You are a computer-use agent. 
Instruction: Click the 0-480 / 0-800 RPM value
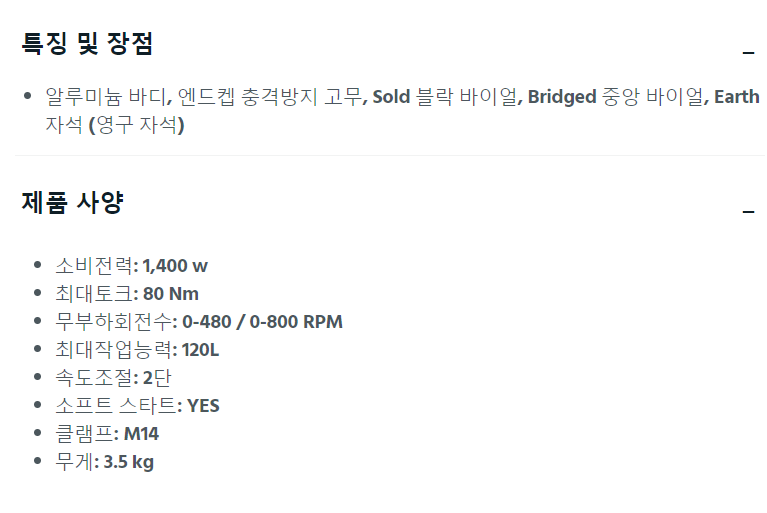click(262, 322)
